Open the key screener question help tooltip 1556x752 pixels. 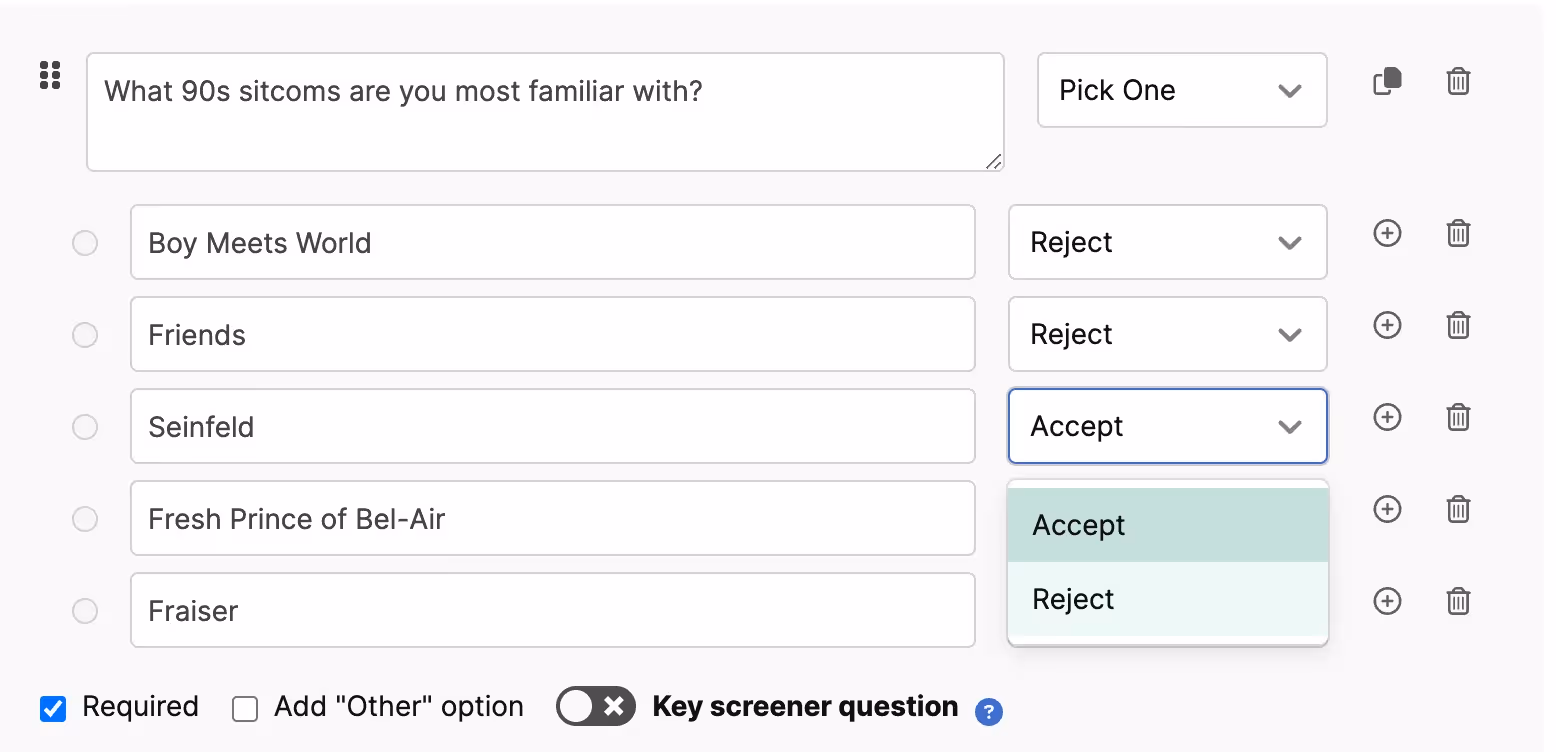(x=988, y=712)
